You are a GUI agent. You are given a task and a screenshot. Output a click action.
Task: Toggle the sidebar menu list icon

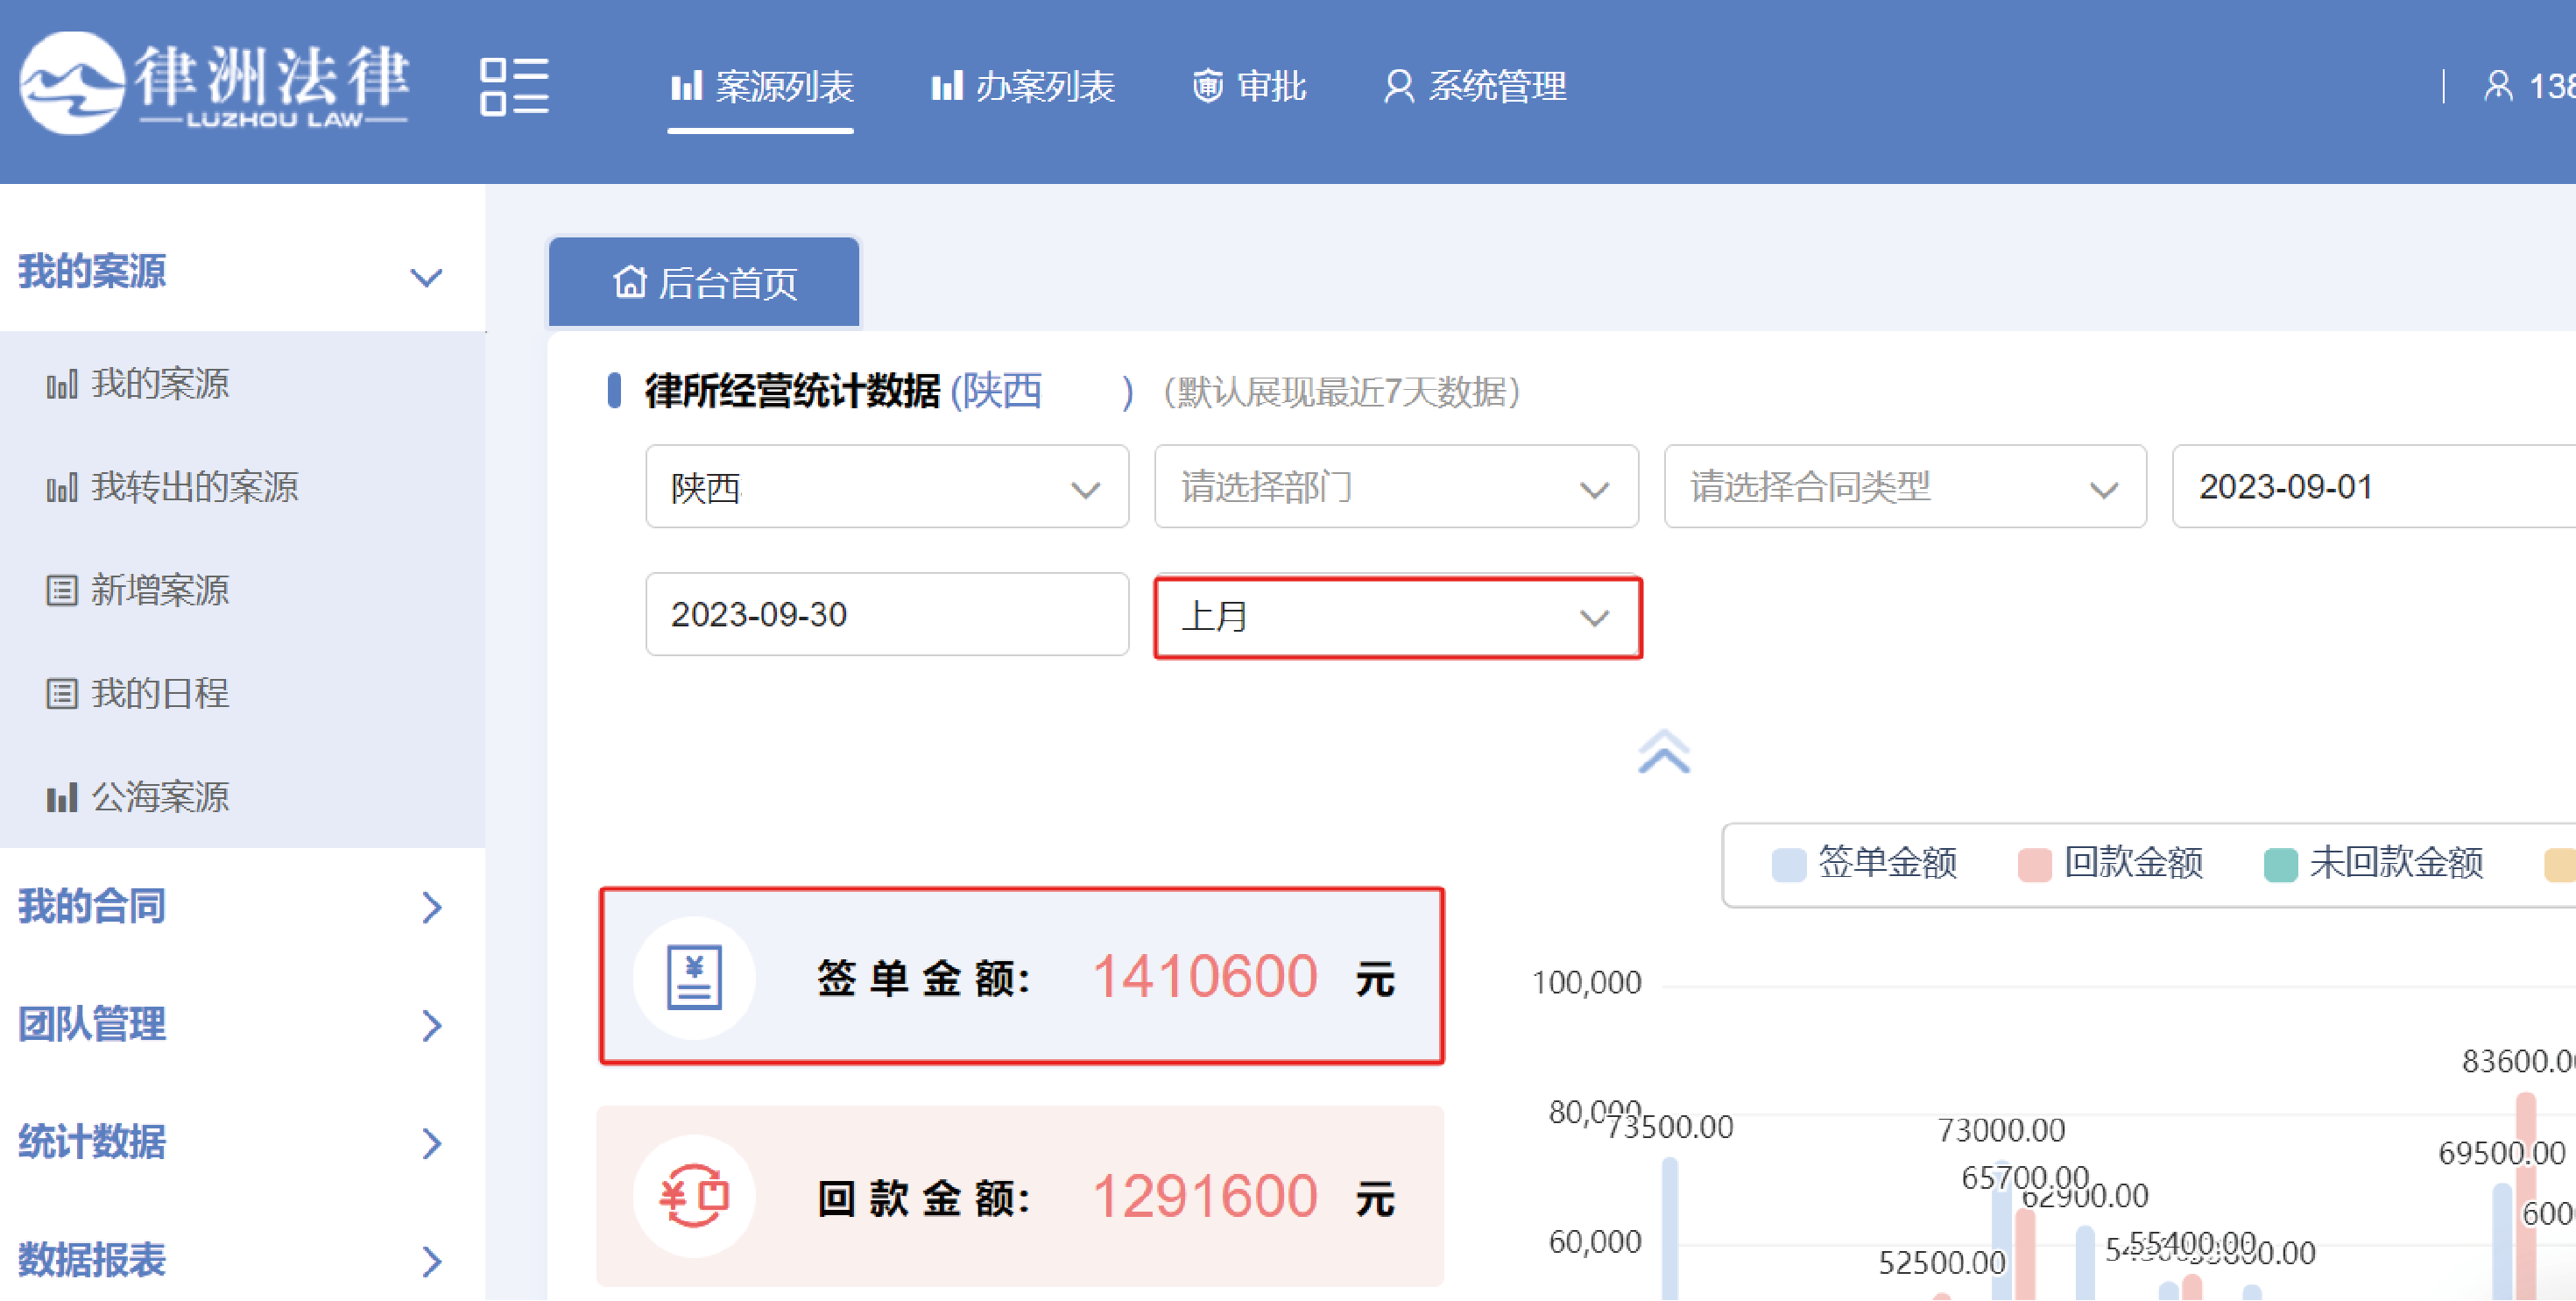514,86
